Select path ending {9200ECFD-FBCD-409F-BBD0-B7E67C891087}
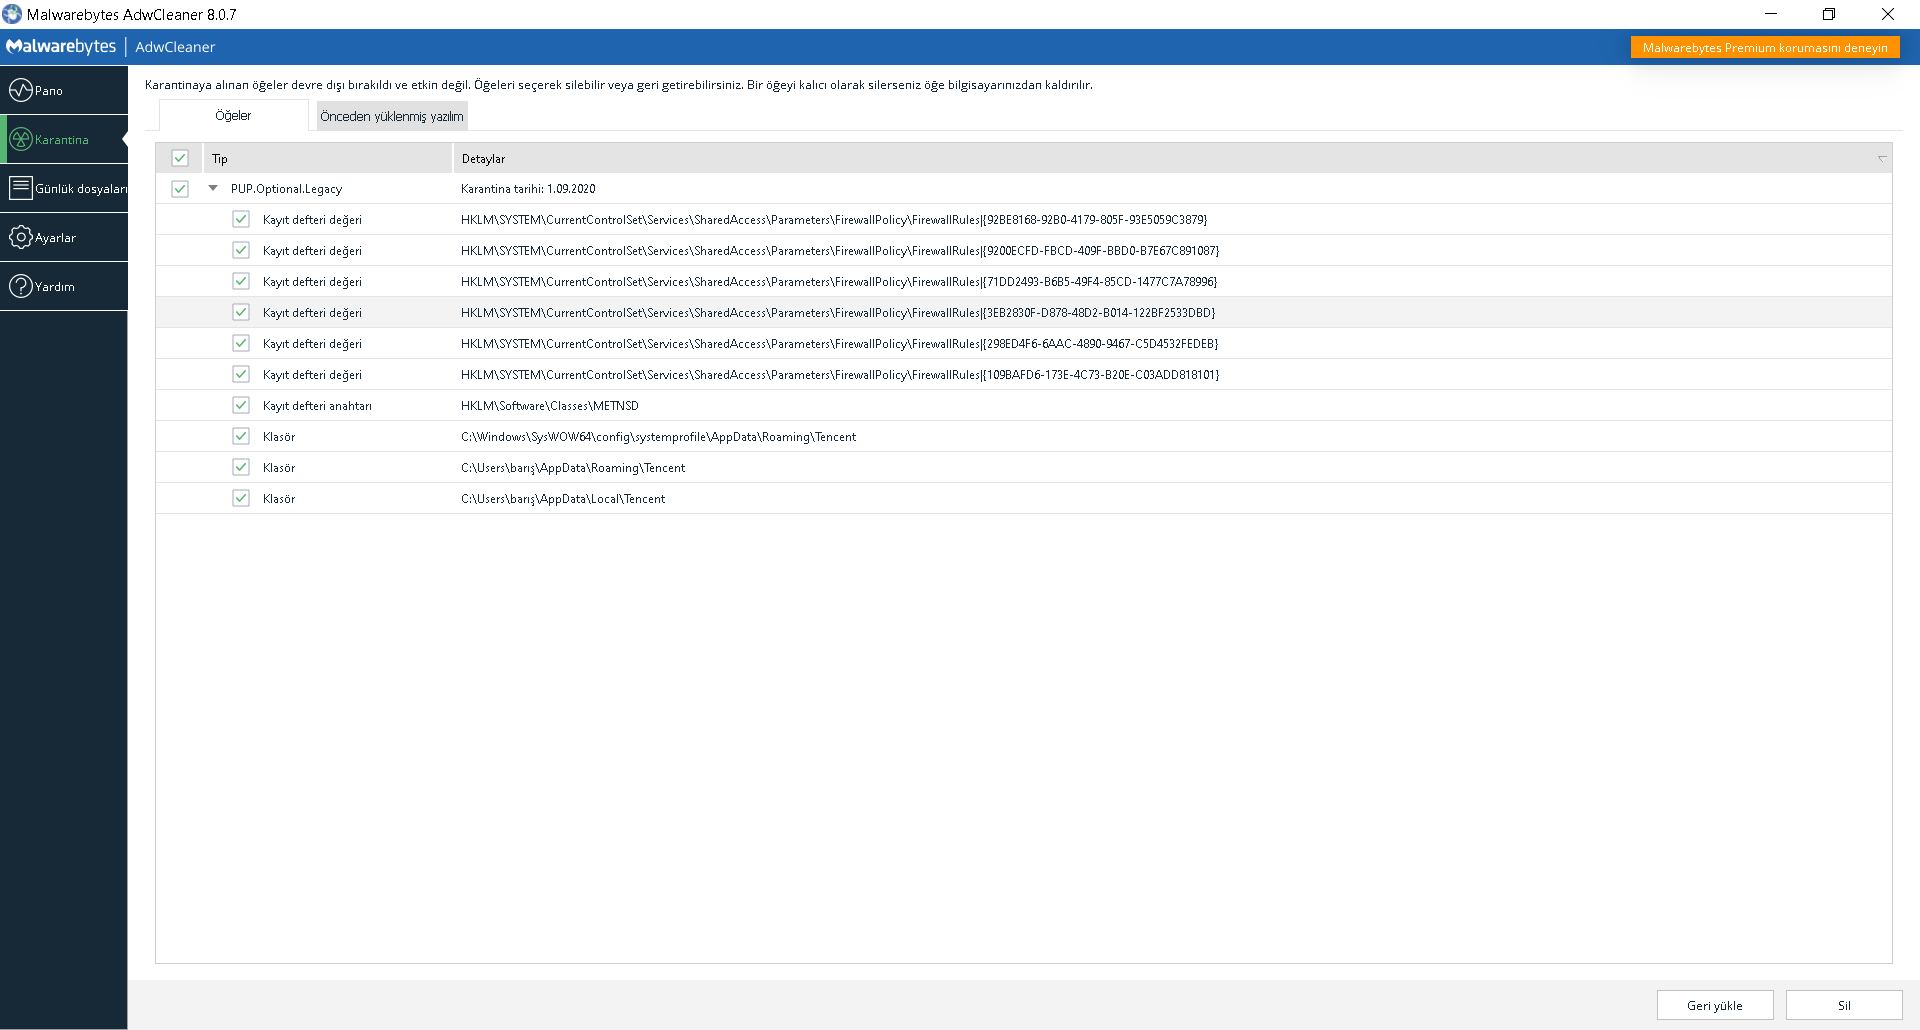Image resolution: width=1920 pixels, height=1030 pixels. 840,251
